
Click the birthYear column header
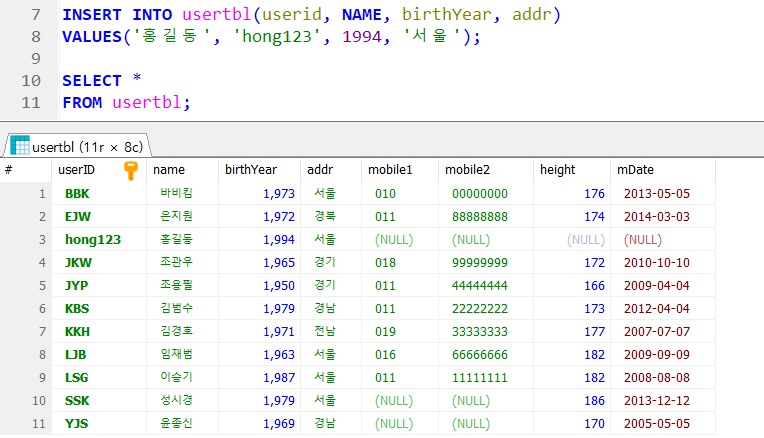point(250,171)
